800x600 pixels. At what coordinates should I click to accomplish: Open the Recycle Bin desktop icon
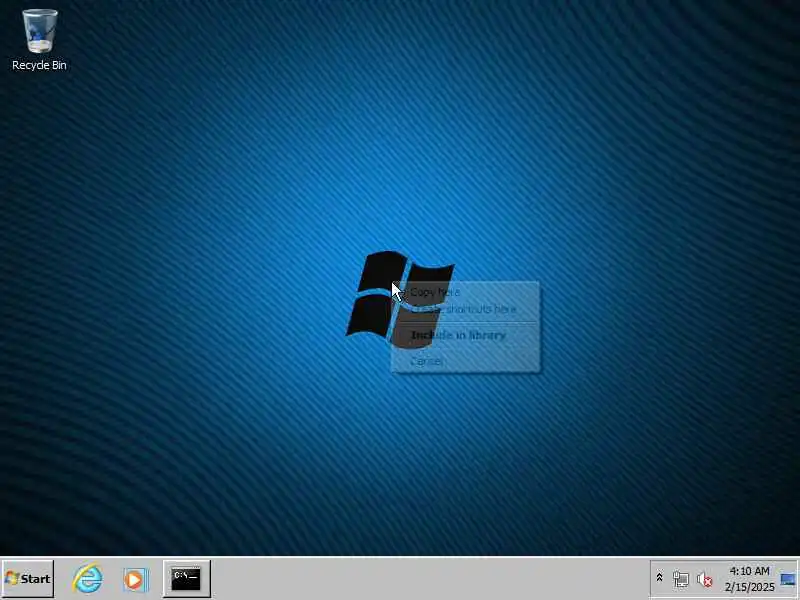[39, 40]
